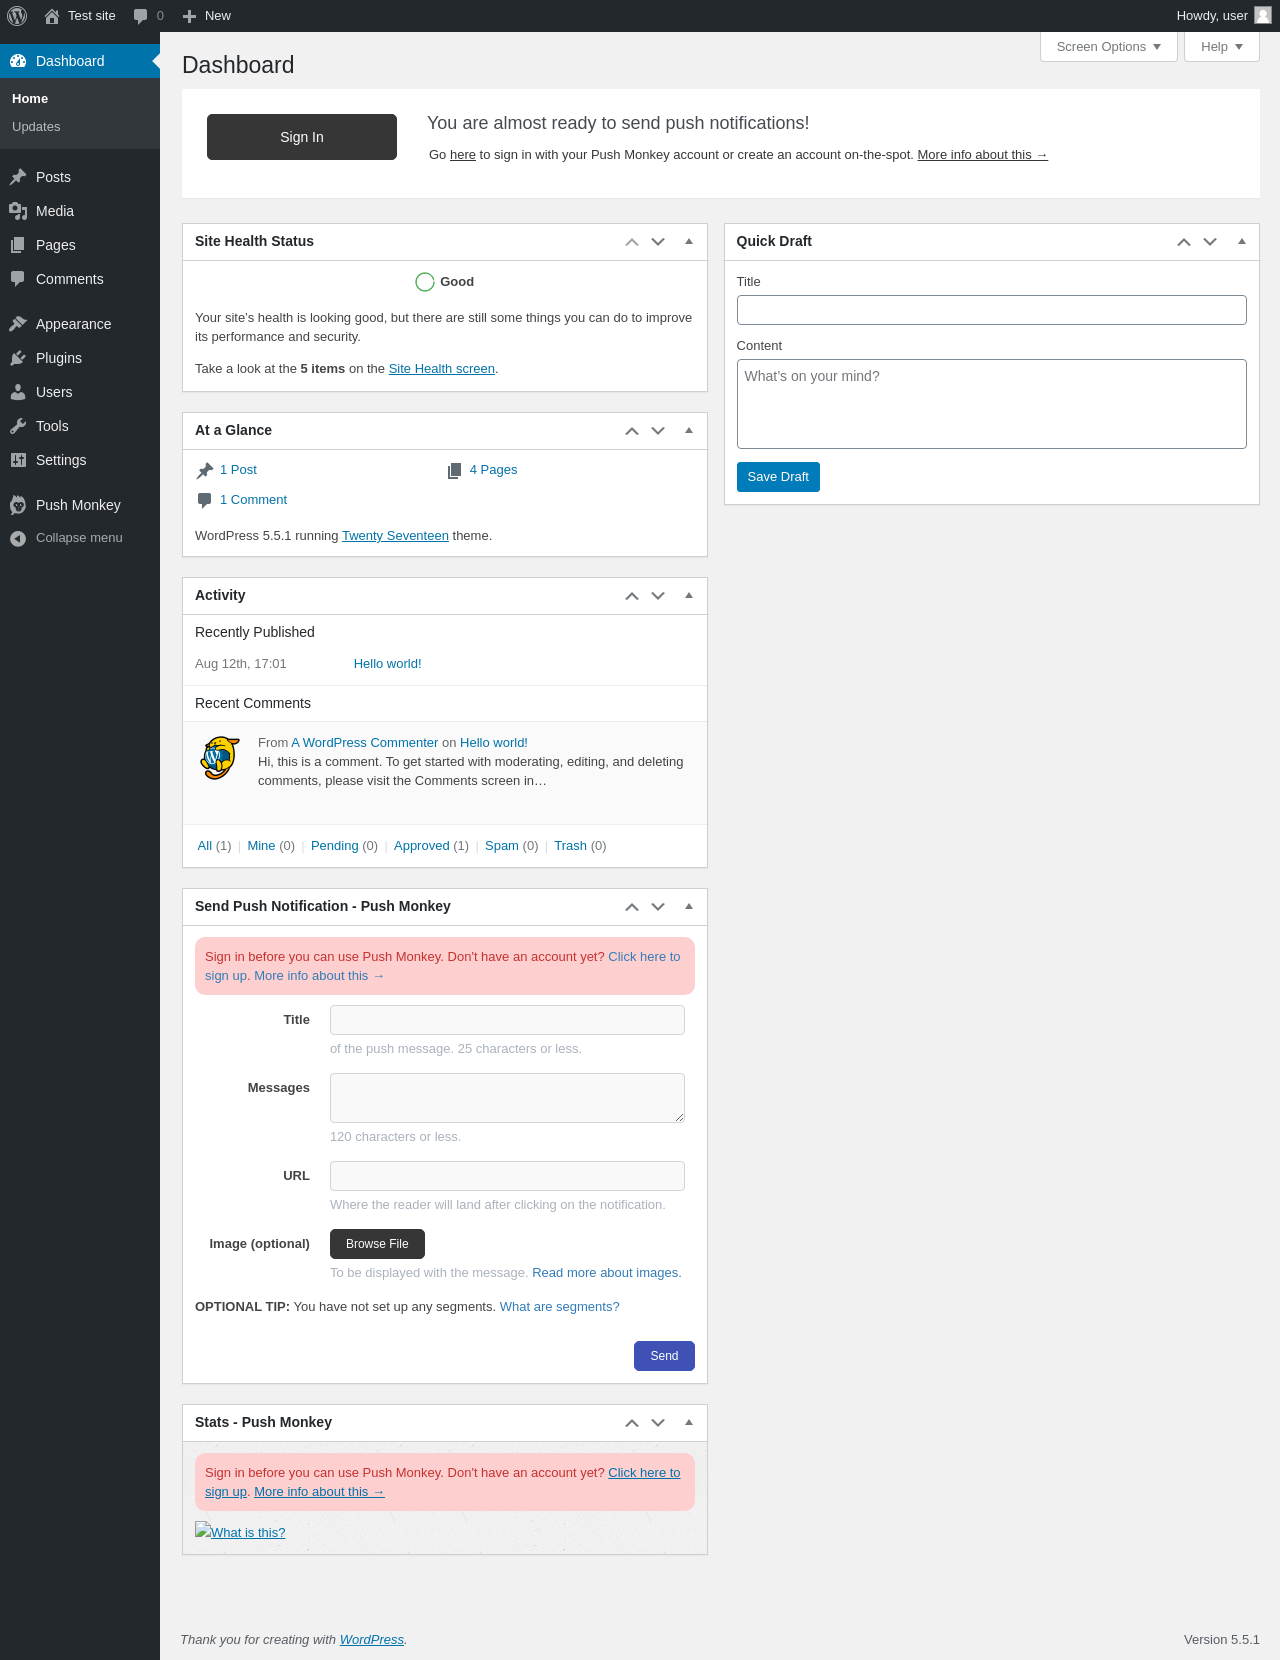Focus the push notification Messages textarea
Viewport: 1280px width, 1660px height.
[x=507, y=1098]
